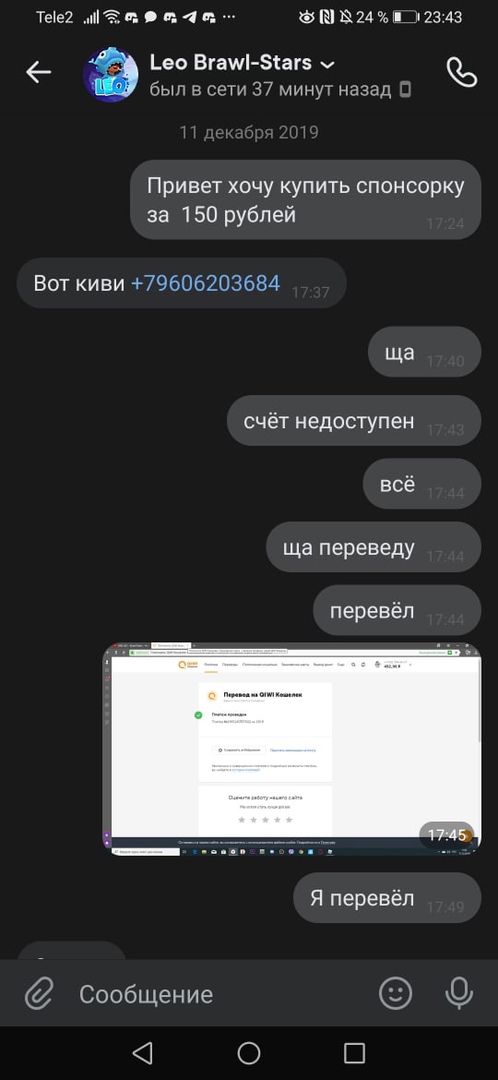Select the 'Я перевёл' message bubble
This screenshot has height=1080, width=498.
pos(387,898)
